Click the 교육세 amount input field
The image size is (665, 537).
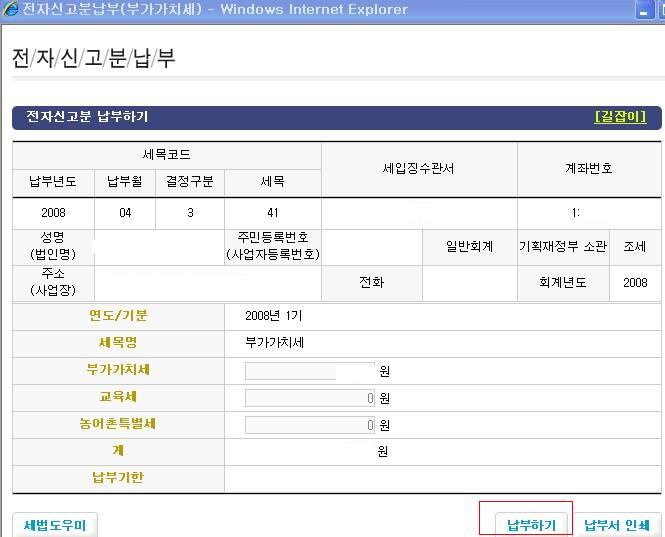pos(310,398)
